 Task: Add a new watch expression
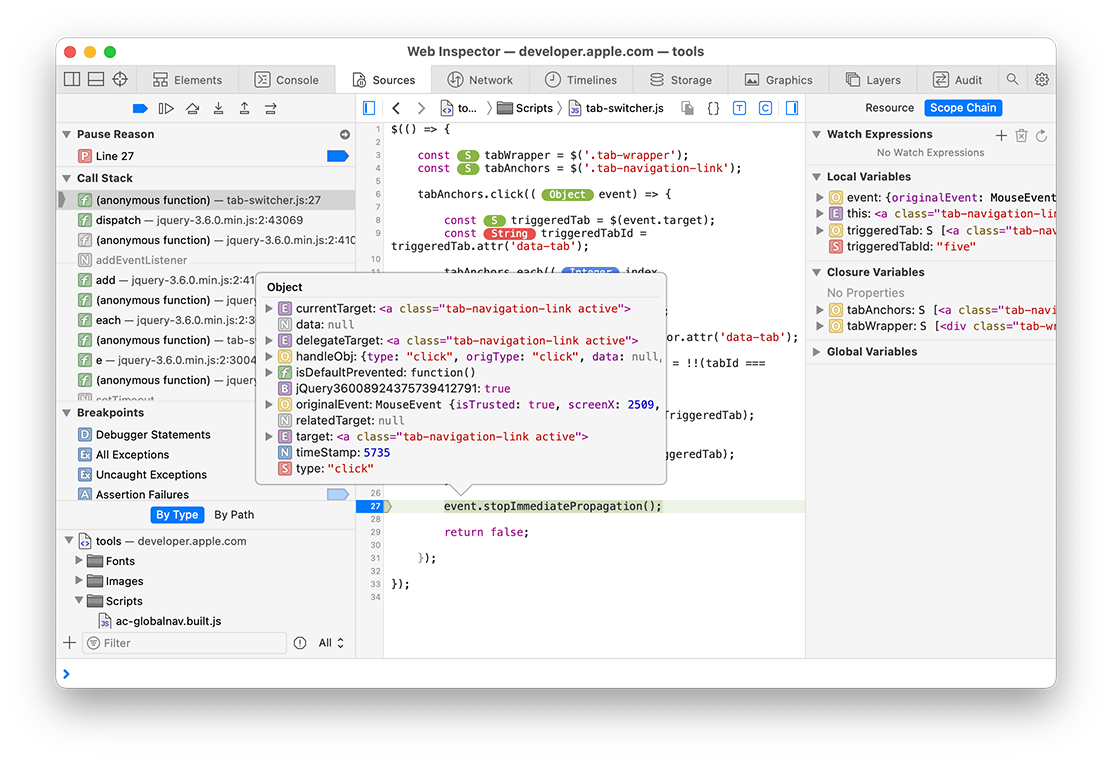click(1001, 135)
